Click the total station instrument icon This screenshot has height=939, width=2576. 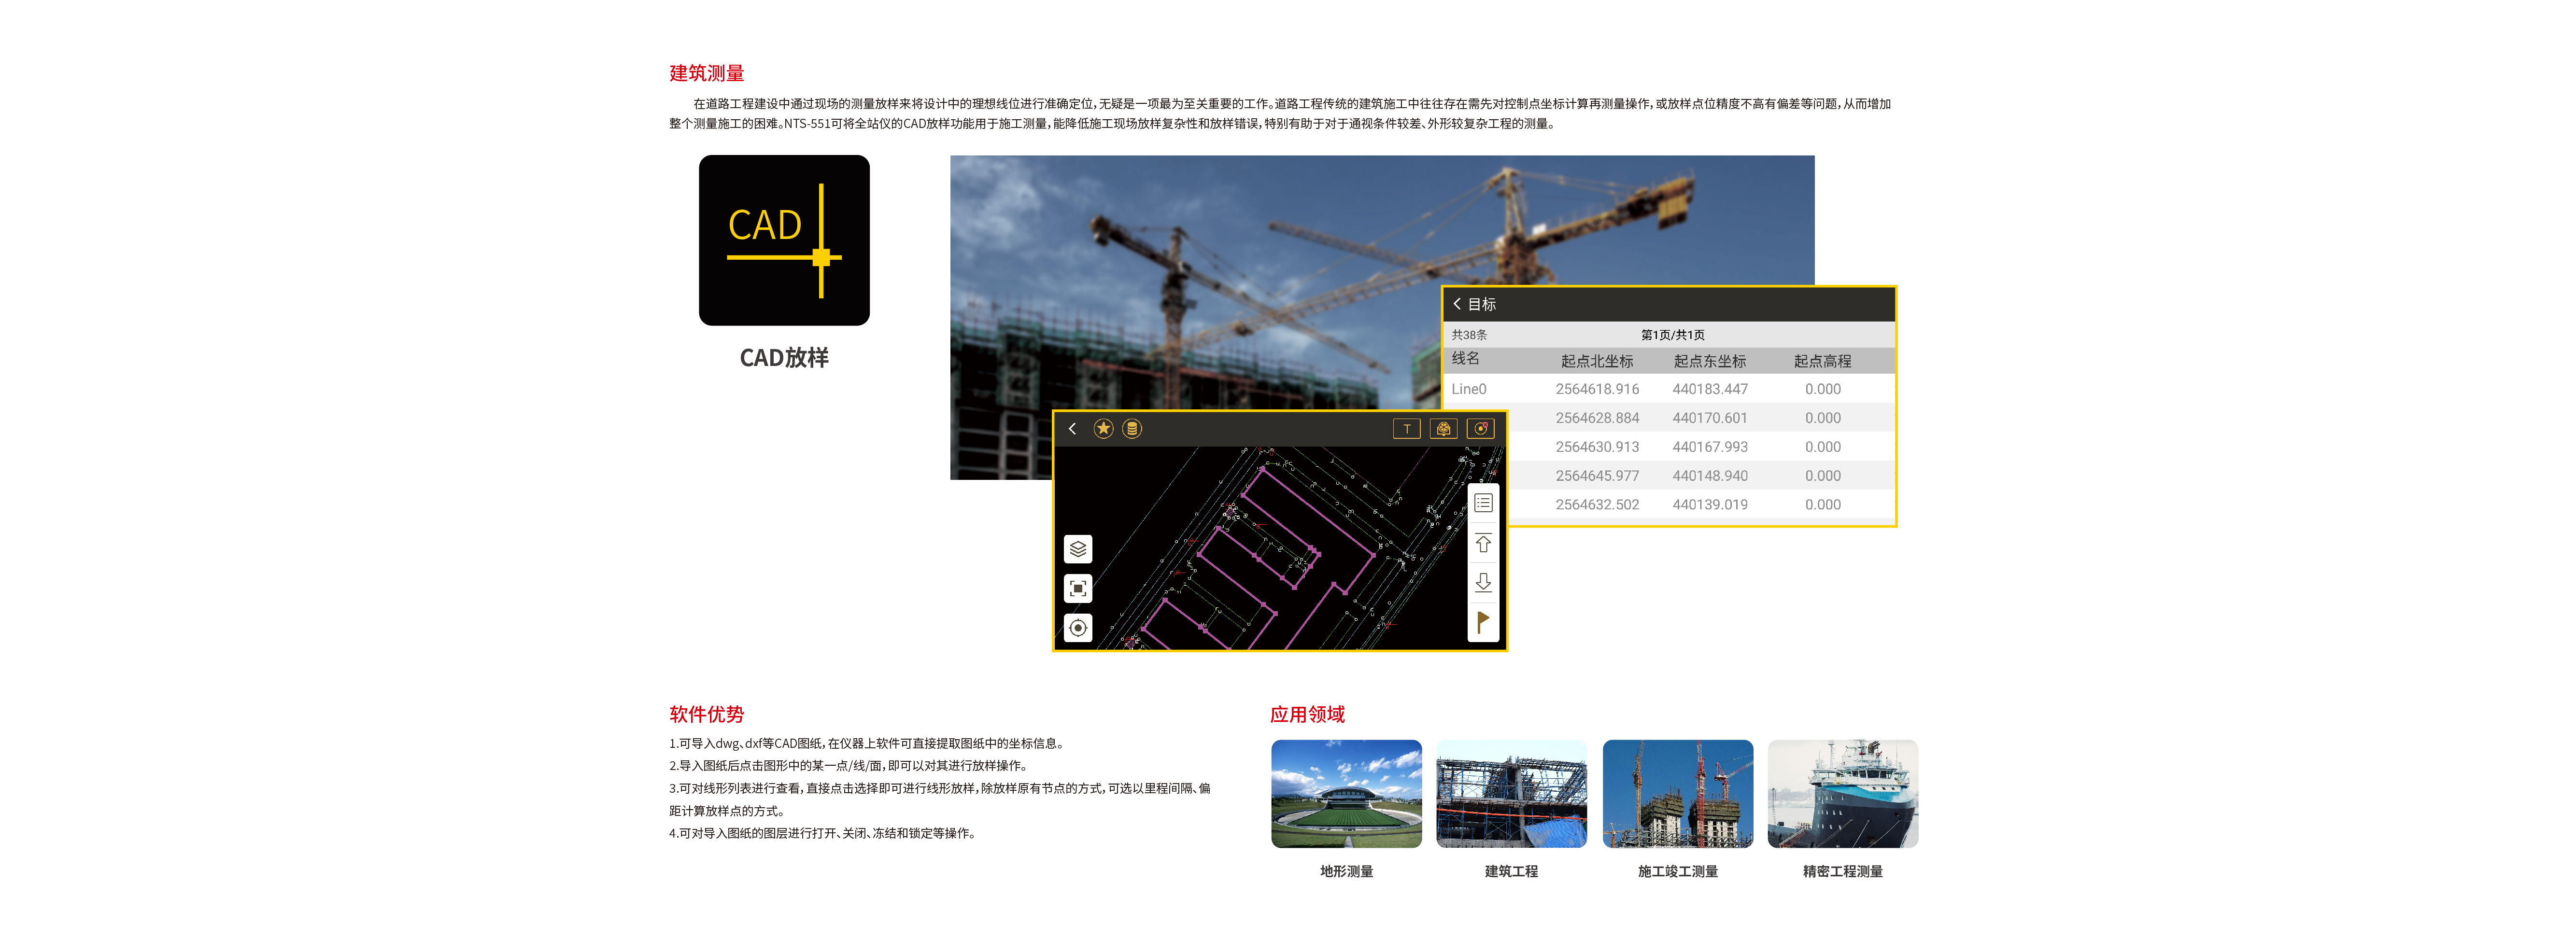(1443, 429)
